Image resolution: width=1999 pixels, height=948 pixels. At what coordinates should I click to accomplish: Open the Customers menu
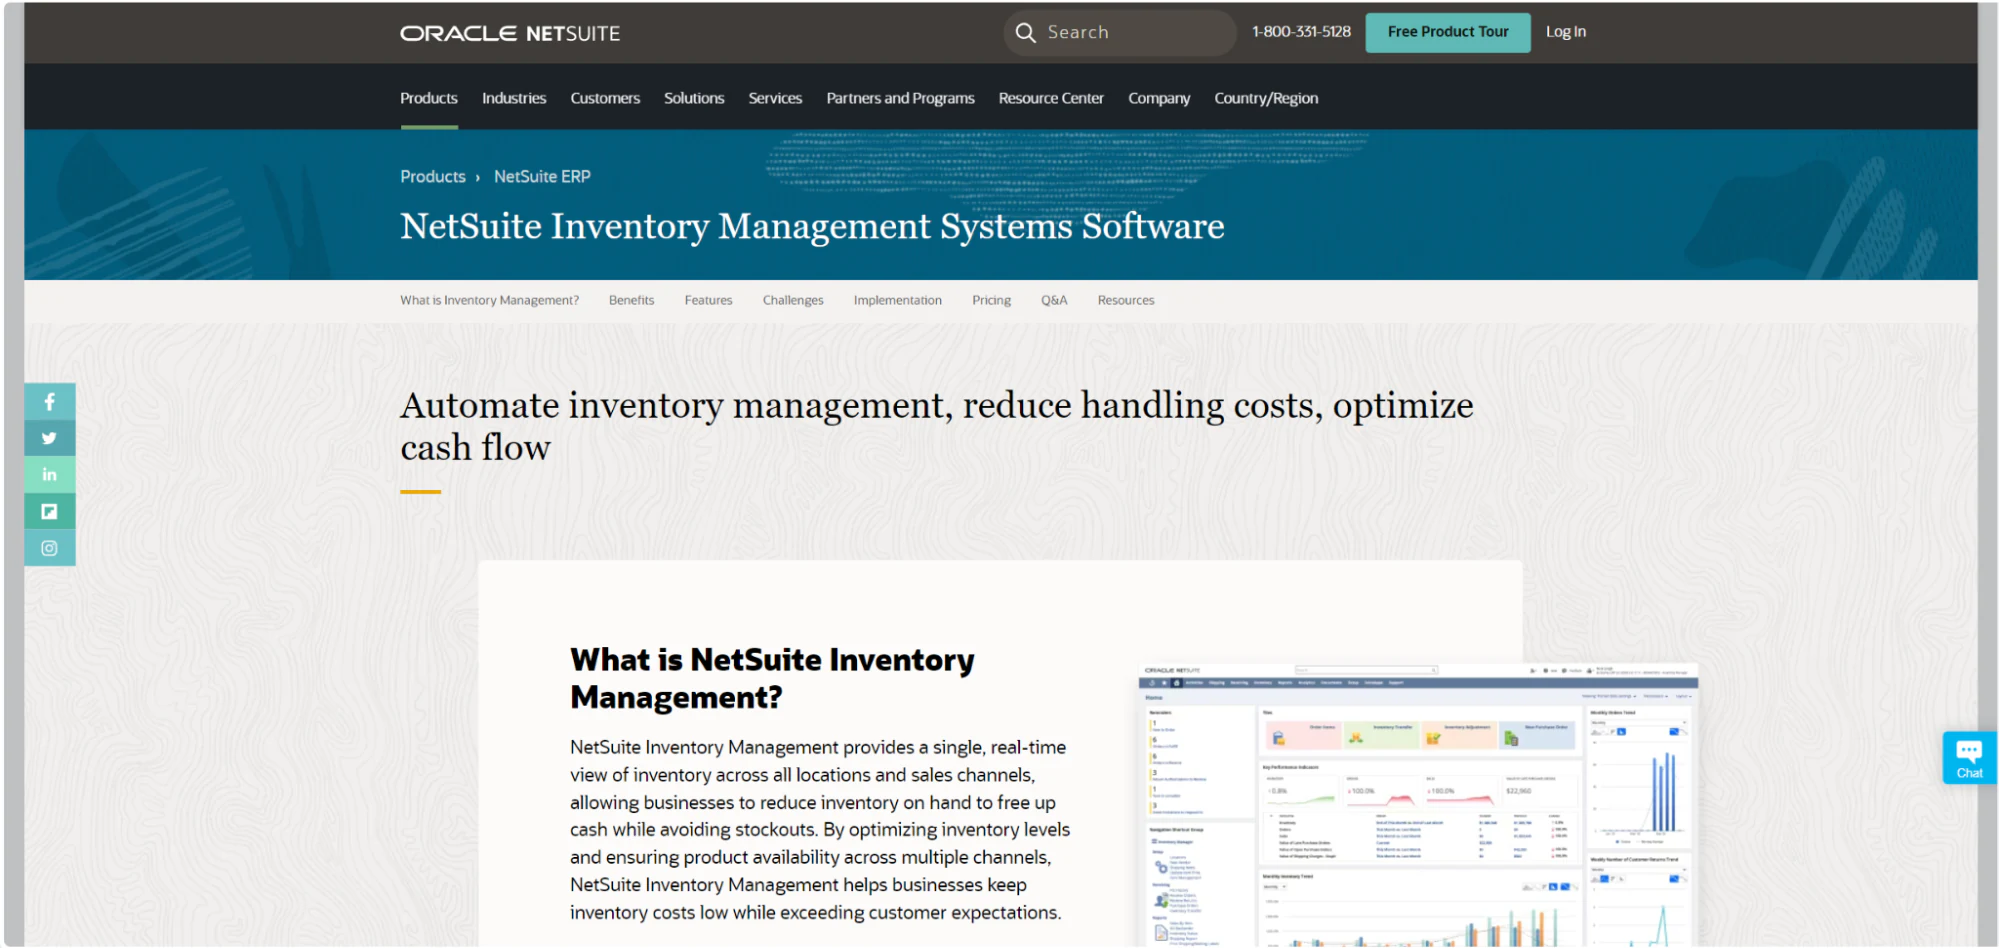click(605, 98)
